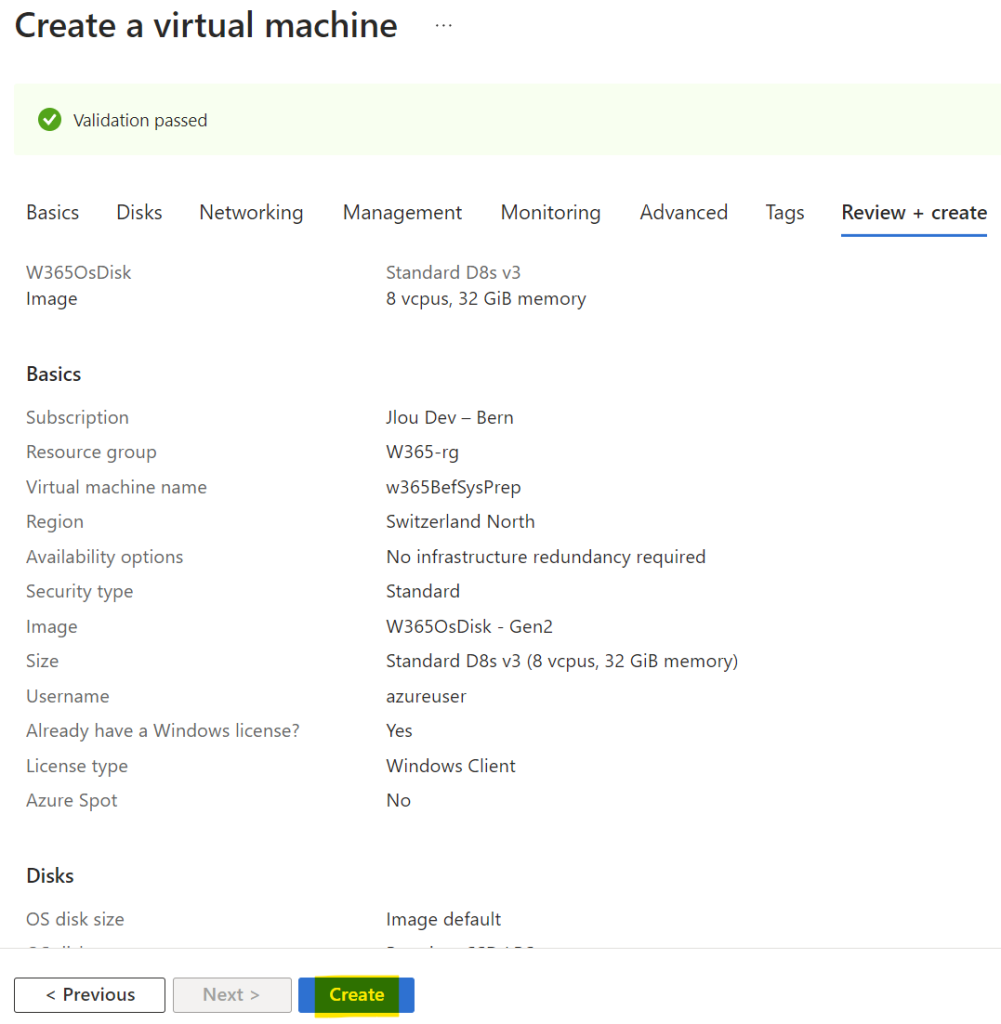The width and height of the screenshot is (1001, 1024).
Task: Click the License type label
Action: [x=76, y=765]
